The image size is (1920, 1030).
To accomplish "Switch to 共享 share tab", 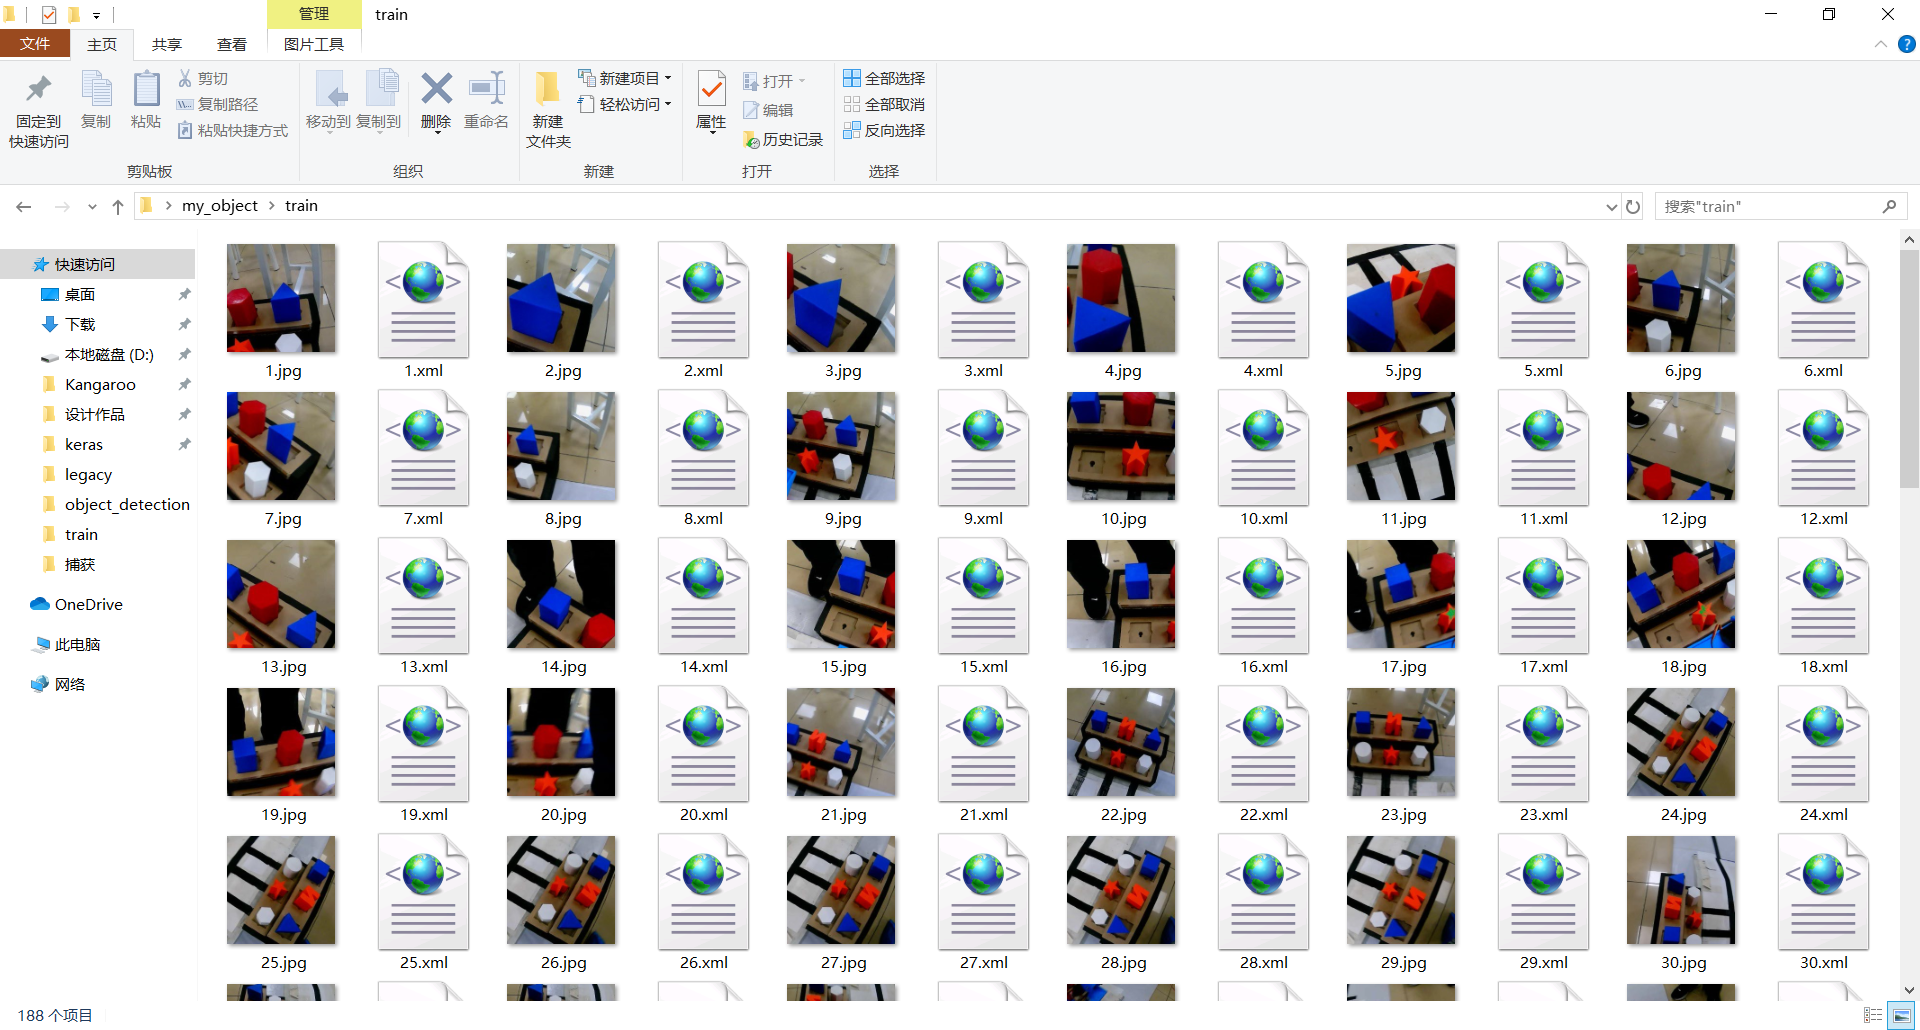I will pos(167,44).
